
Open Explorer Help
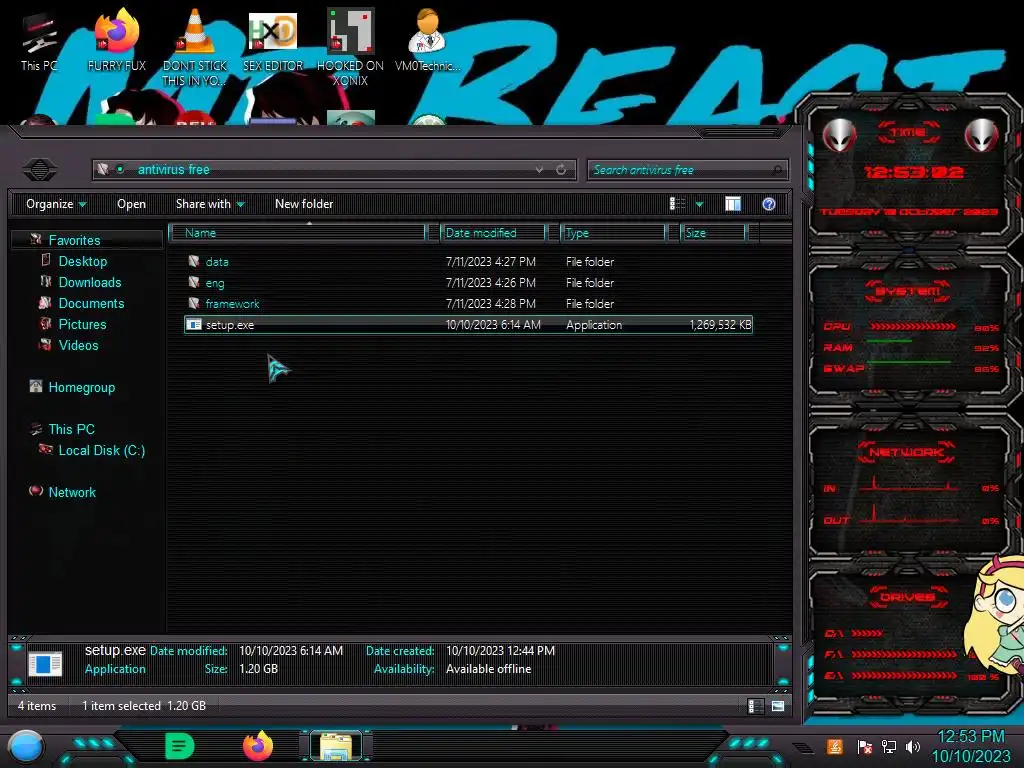coord(769,204)
